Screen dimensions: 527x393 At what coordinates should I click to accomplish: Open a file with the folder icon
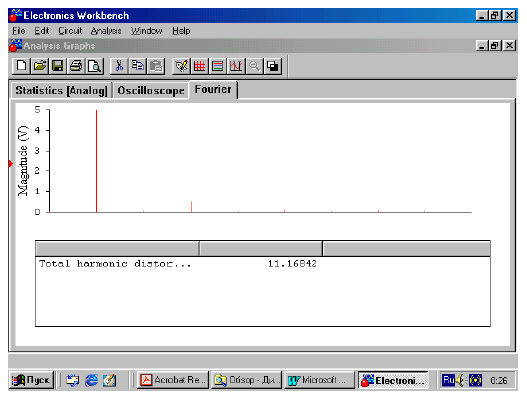pyautogui.click(x=40, y=66)
